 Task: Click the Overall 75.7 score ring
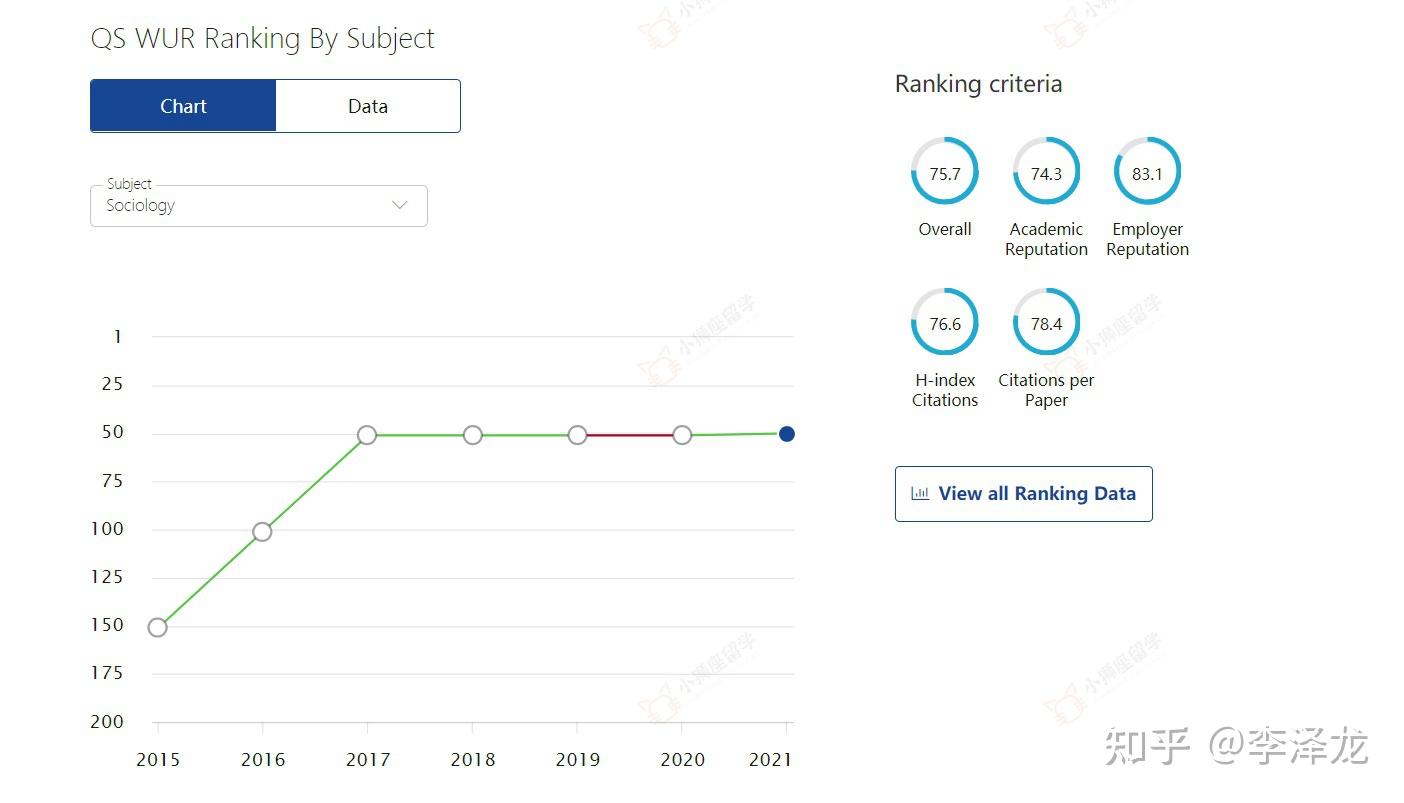click(944, 173)
